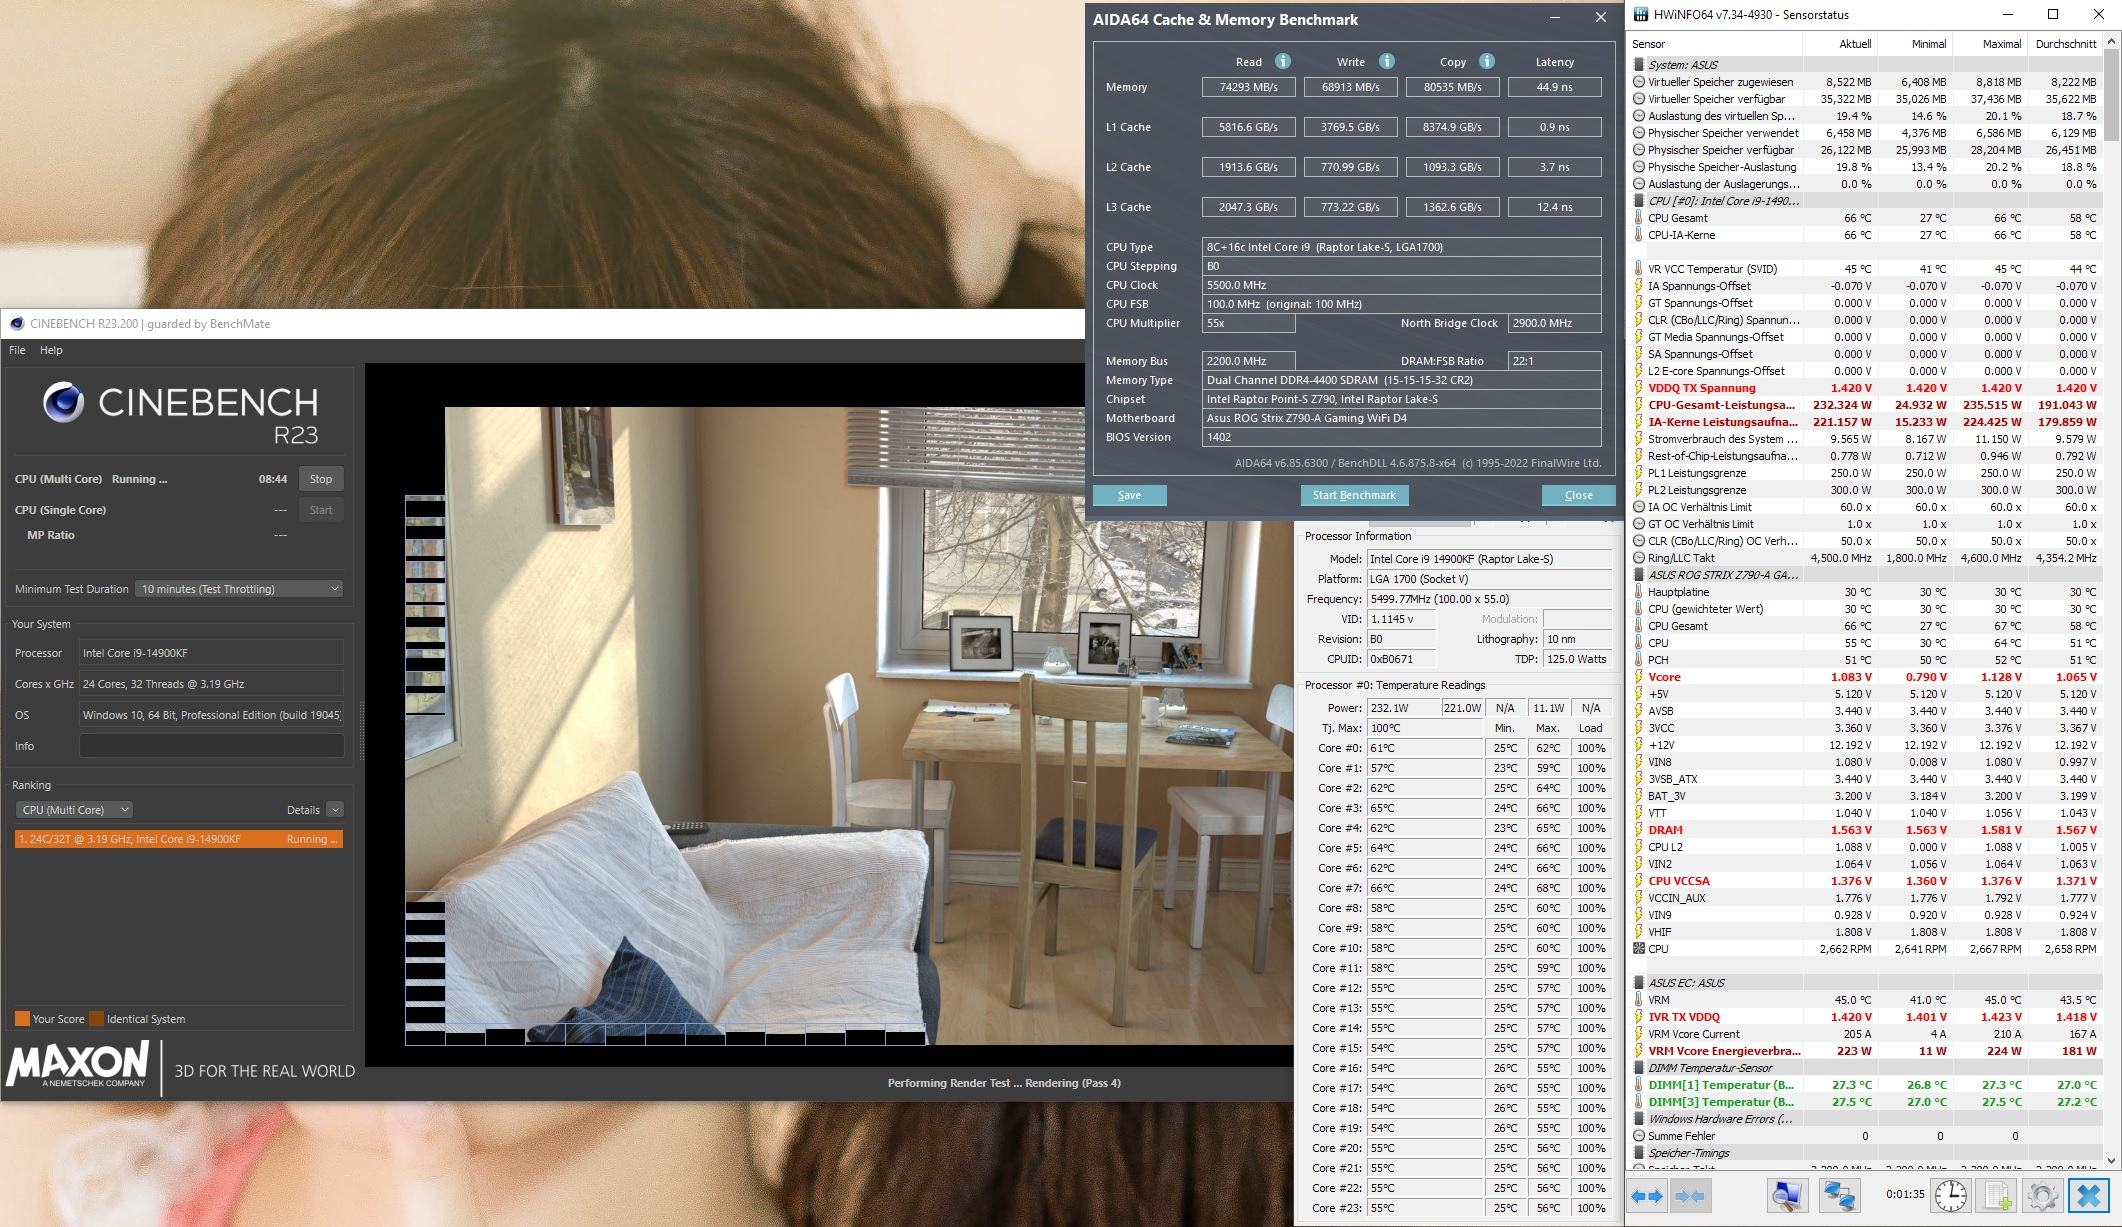Viewport: 2122px width, 1227px height.
Task: Click circle icon of Summe Fehler row
Action: pos(1638,1136)
